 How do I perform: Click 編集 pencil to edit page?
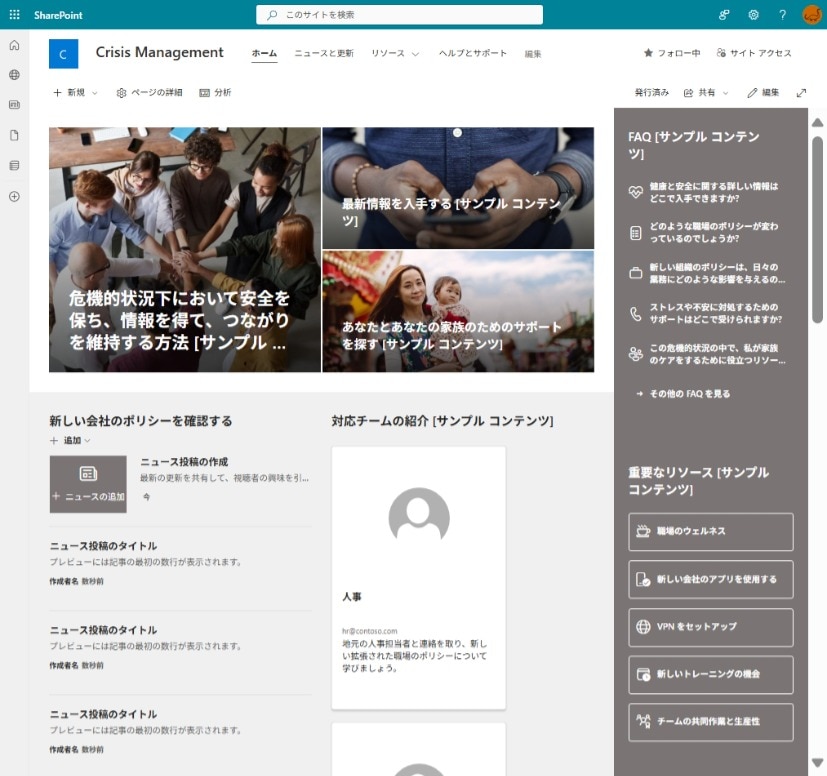coord(763,93)
